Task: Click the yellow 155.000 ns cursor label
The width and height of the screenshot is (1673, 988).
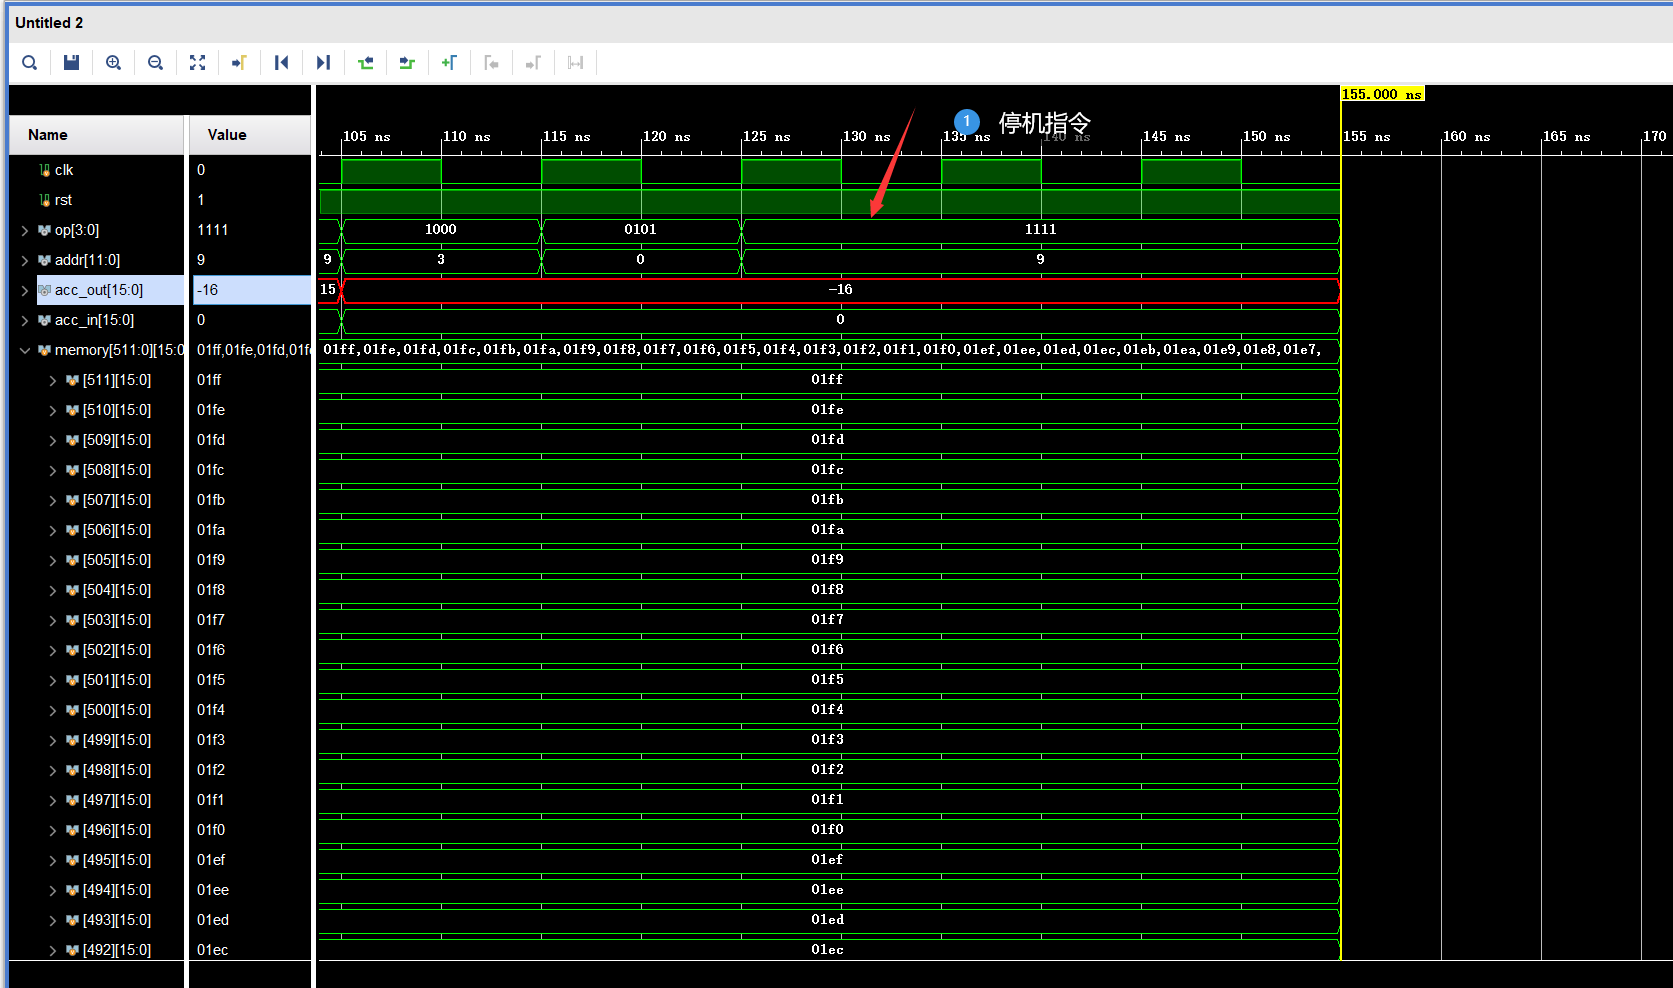Action: pyautogui.click(x=1383, y=94)
